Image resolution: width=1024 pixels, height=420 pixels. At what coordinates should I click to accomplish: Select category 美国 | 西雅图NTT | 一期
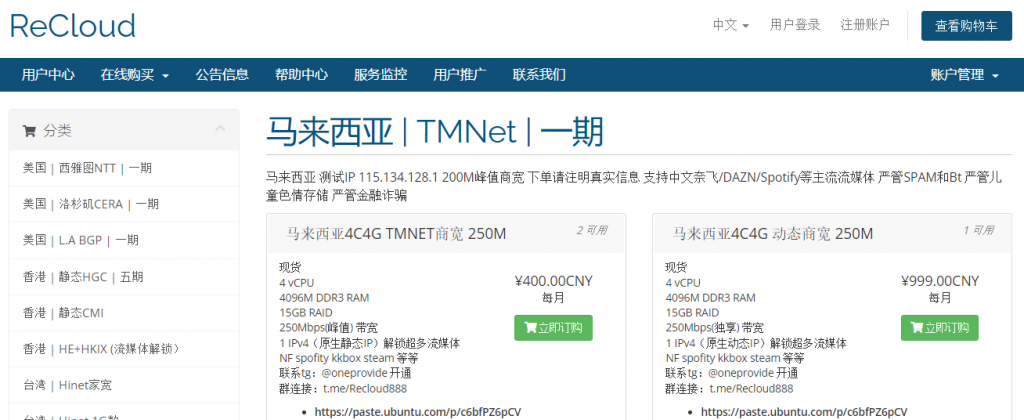click(124, 168)
